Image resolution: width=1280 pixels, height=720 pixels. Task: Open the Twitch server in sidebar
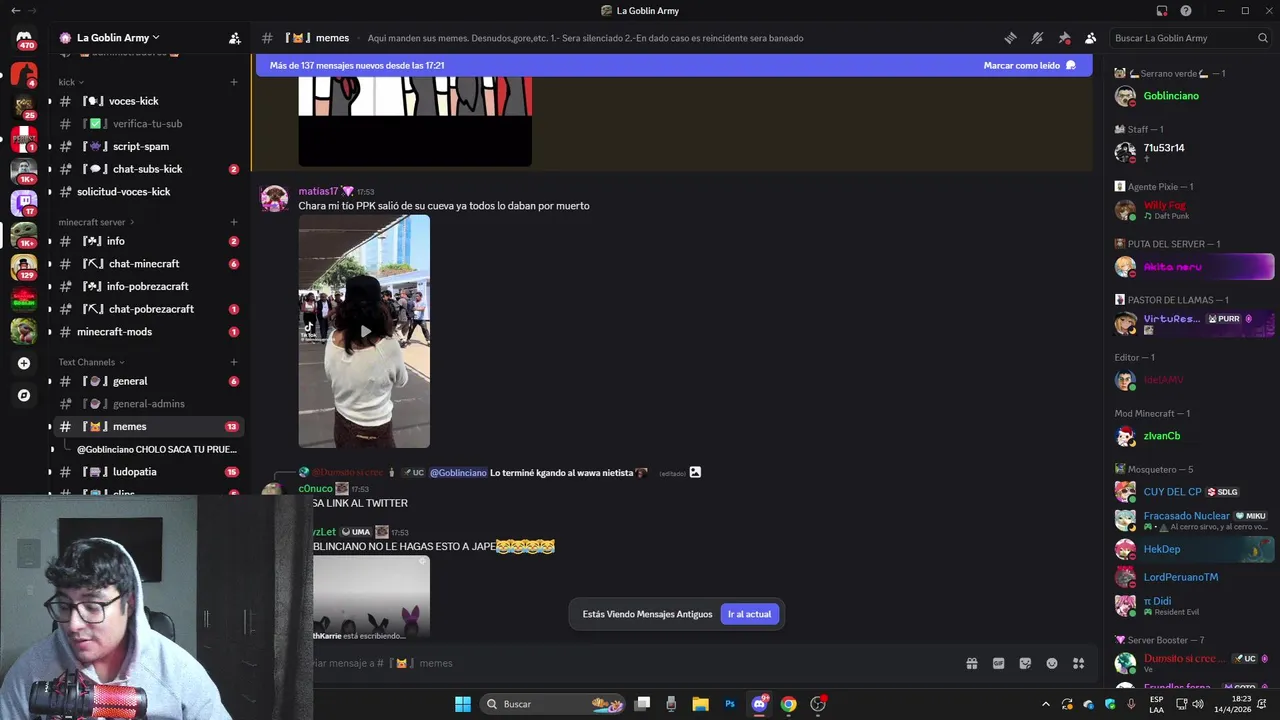[x=24, y=202]
